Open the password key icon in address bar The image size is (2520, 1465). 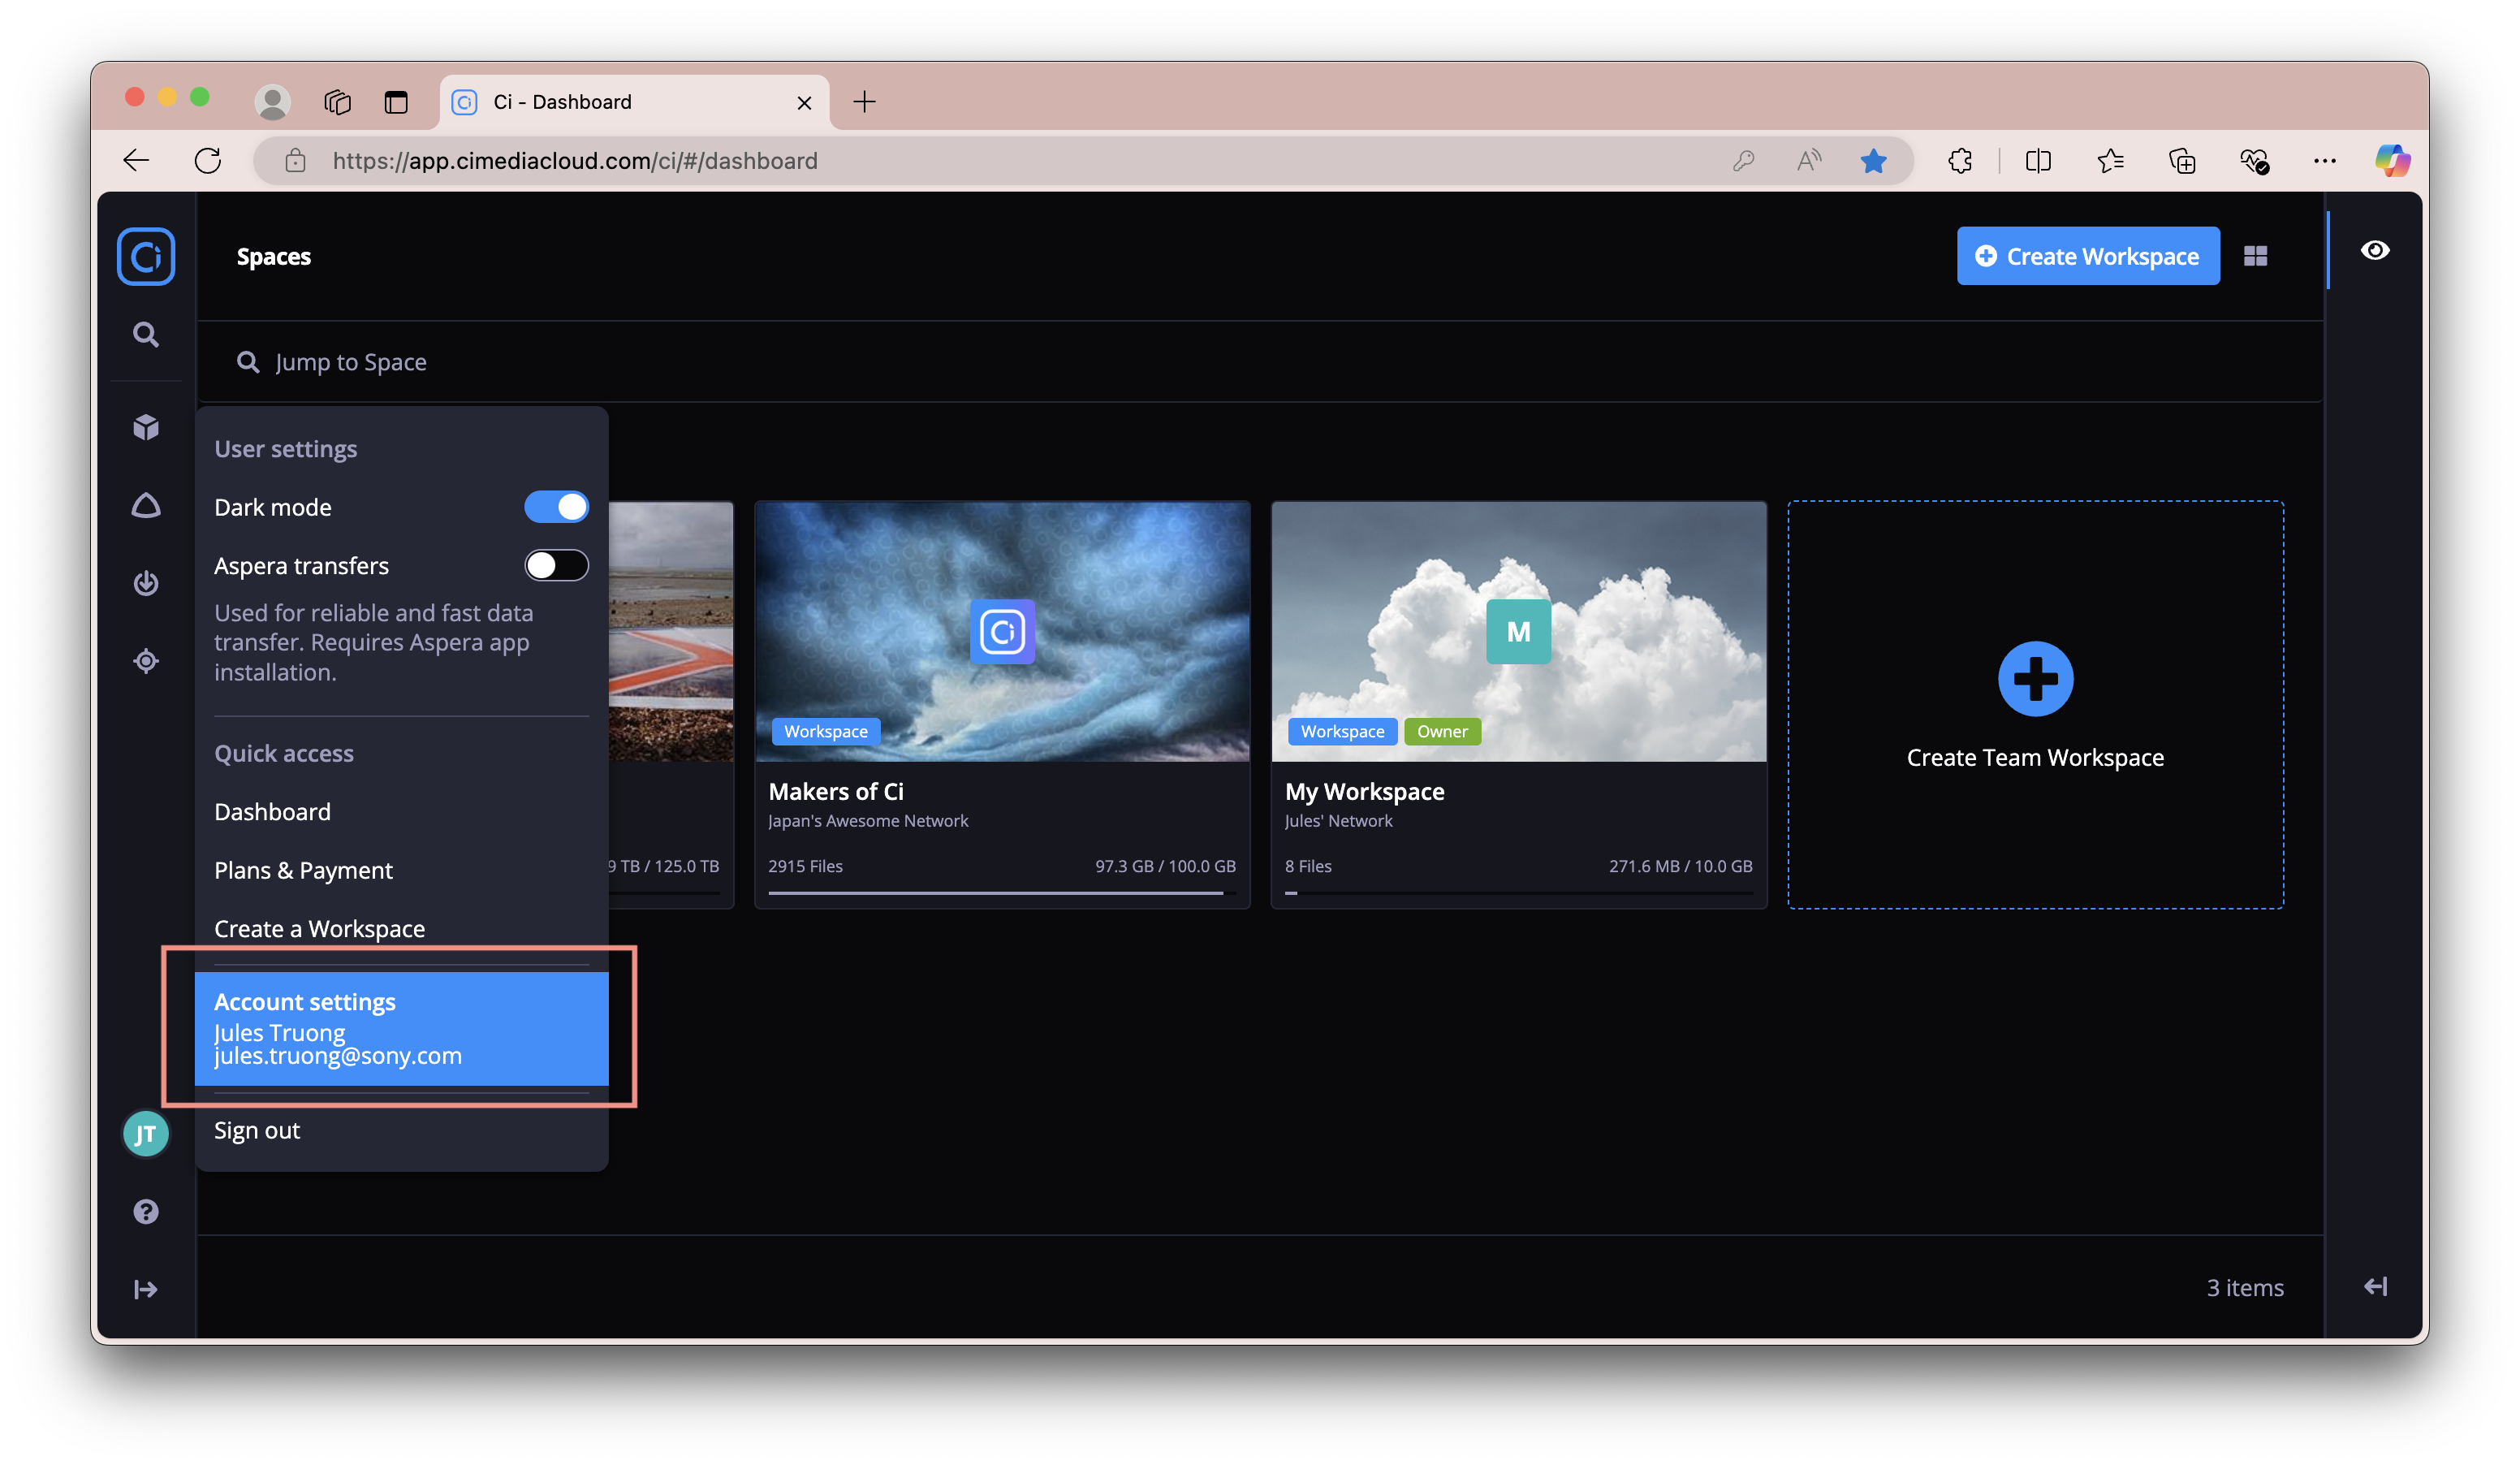click(1744, 161)
